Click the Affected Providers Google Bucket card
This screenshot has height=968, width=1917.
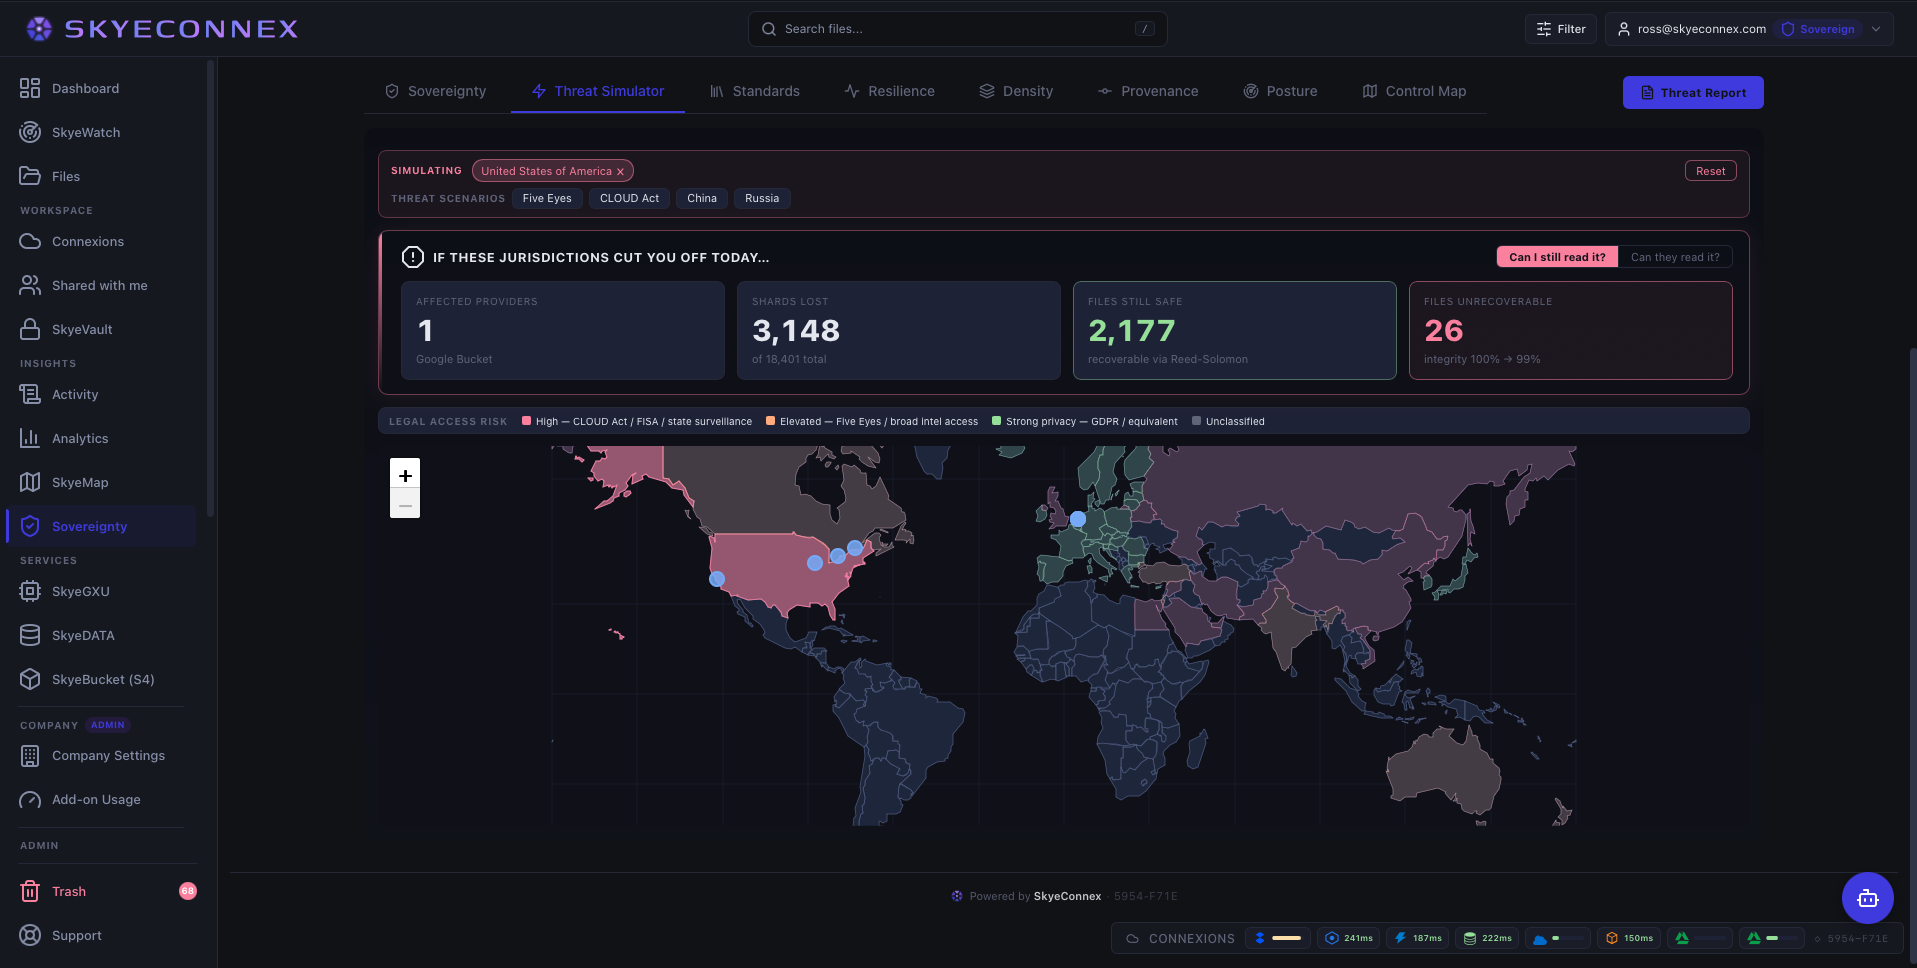click(x=562, y=330)
